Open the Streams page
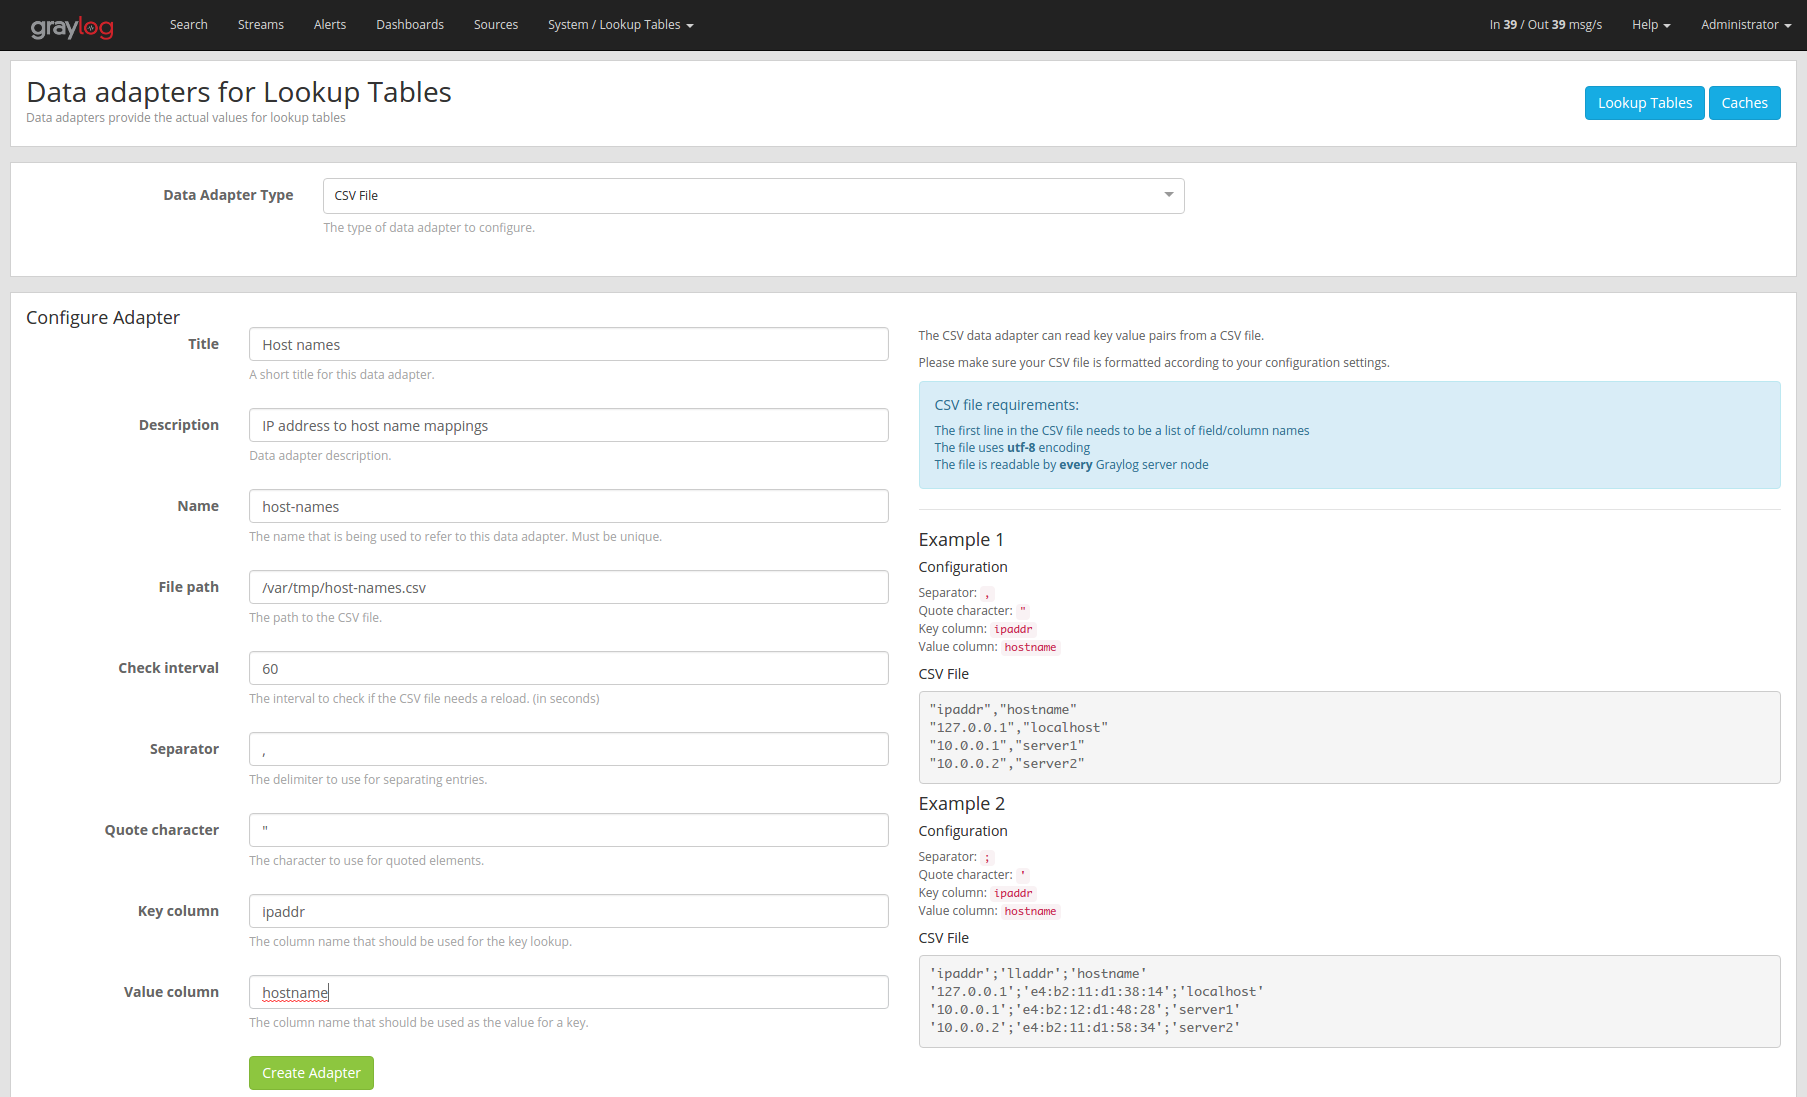Screen dimensions: 1807x1097 (x=260, y=25)
